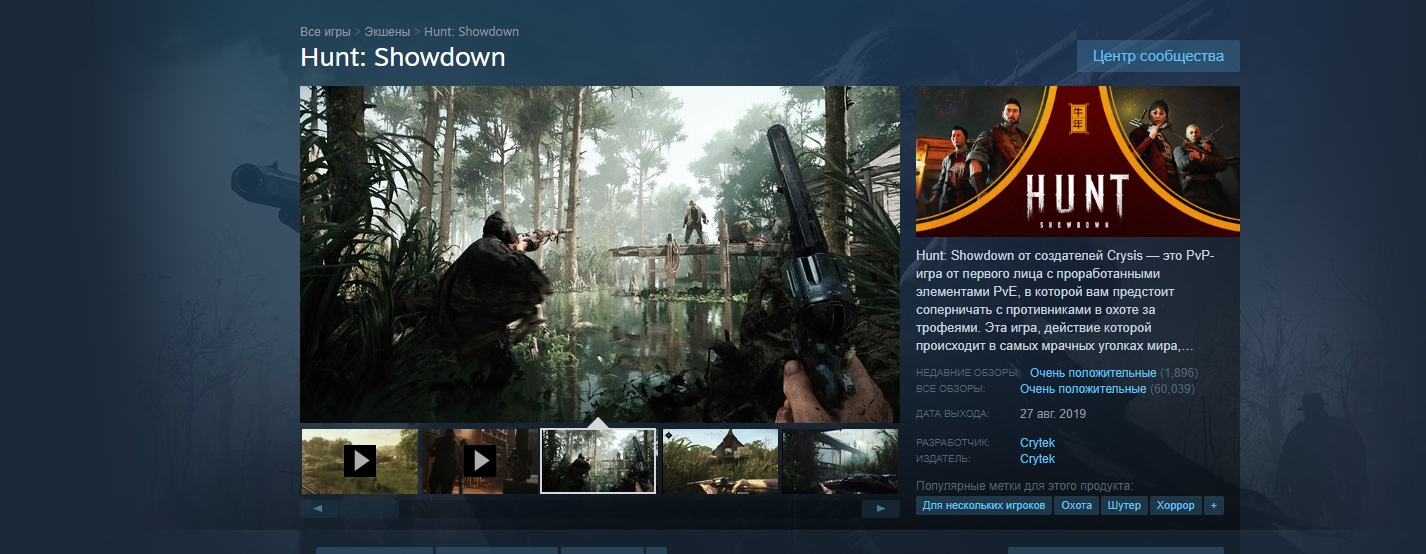
Task: Click the Hunt Showdown header banner image
Action: tap(1078, 161)
